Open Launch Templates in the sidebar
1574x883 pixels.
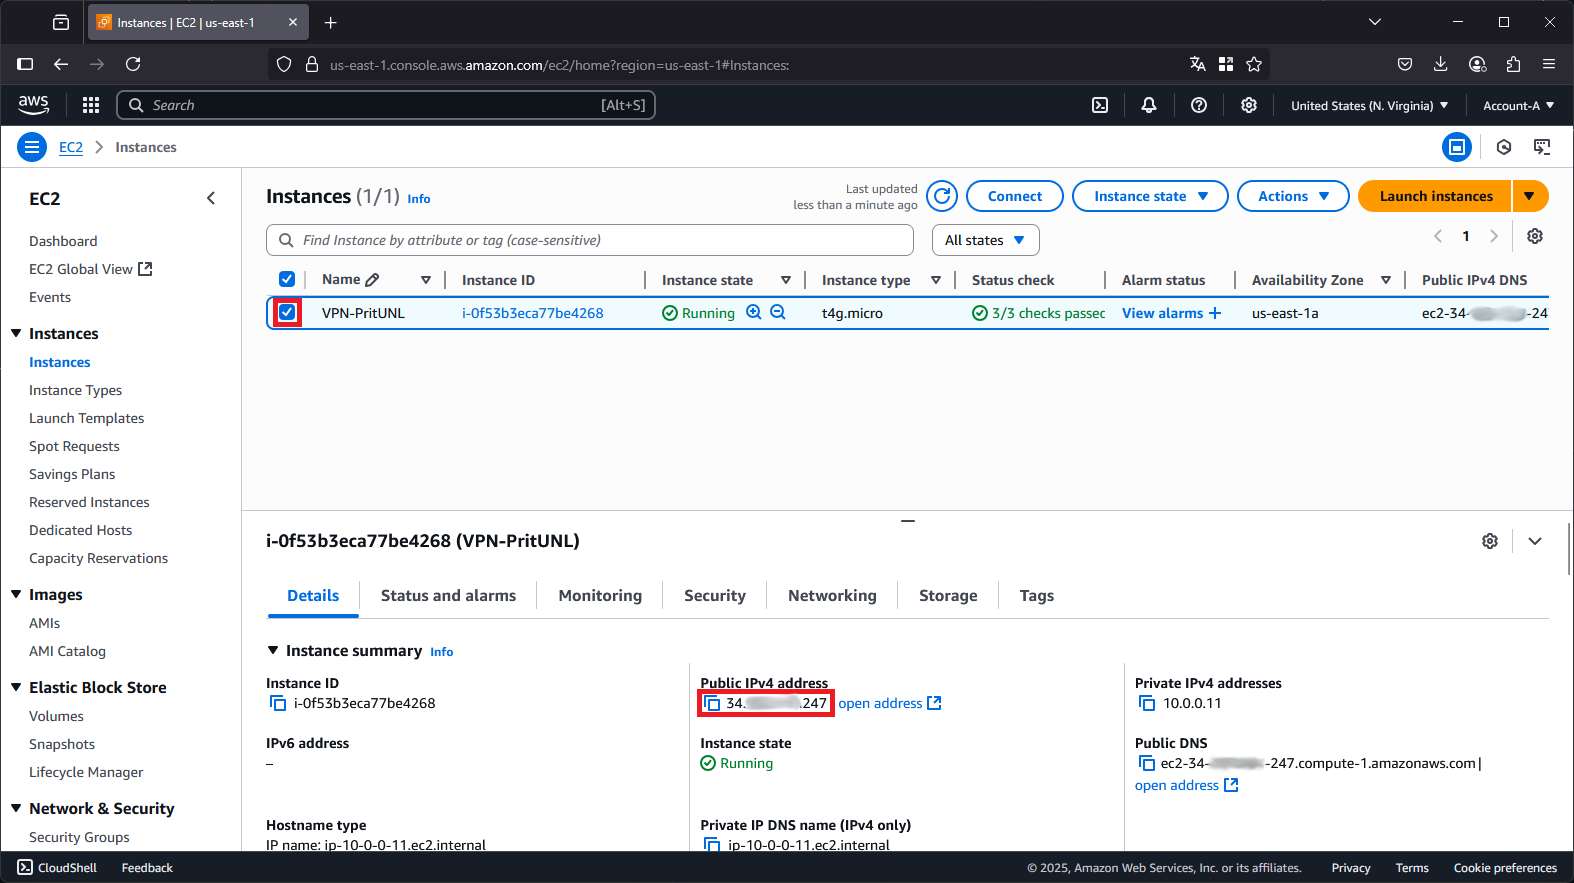coord(87,418)
